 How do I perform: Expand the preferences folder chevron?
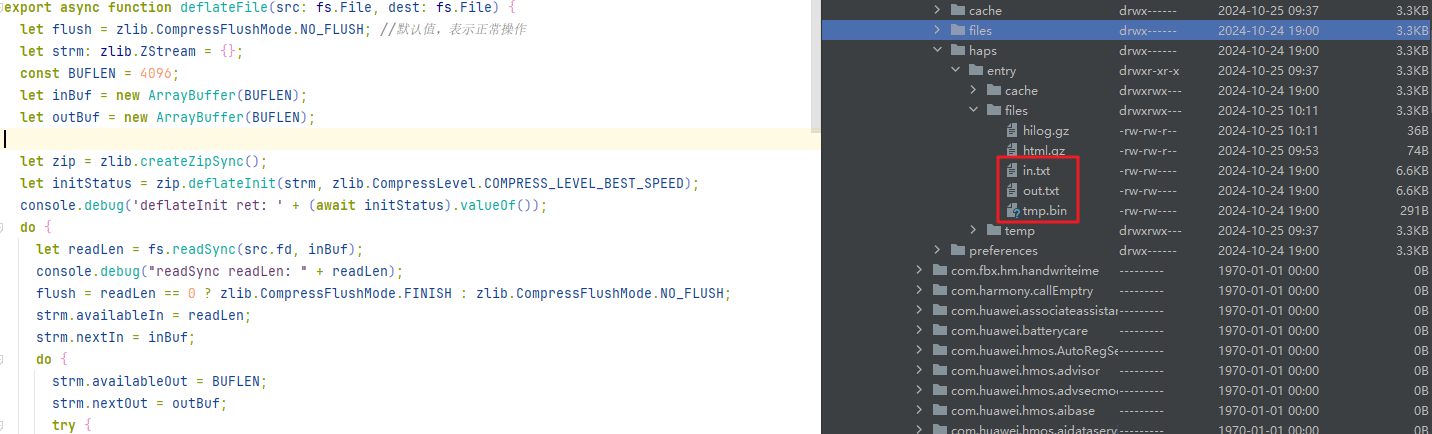pos(937,251)
